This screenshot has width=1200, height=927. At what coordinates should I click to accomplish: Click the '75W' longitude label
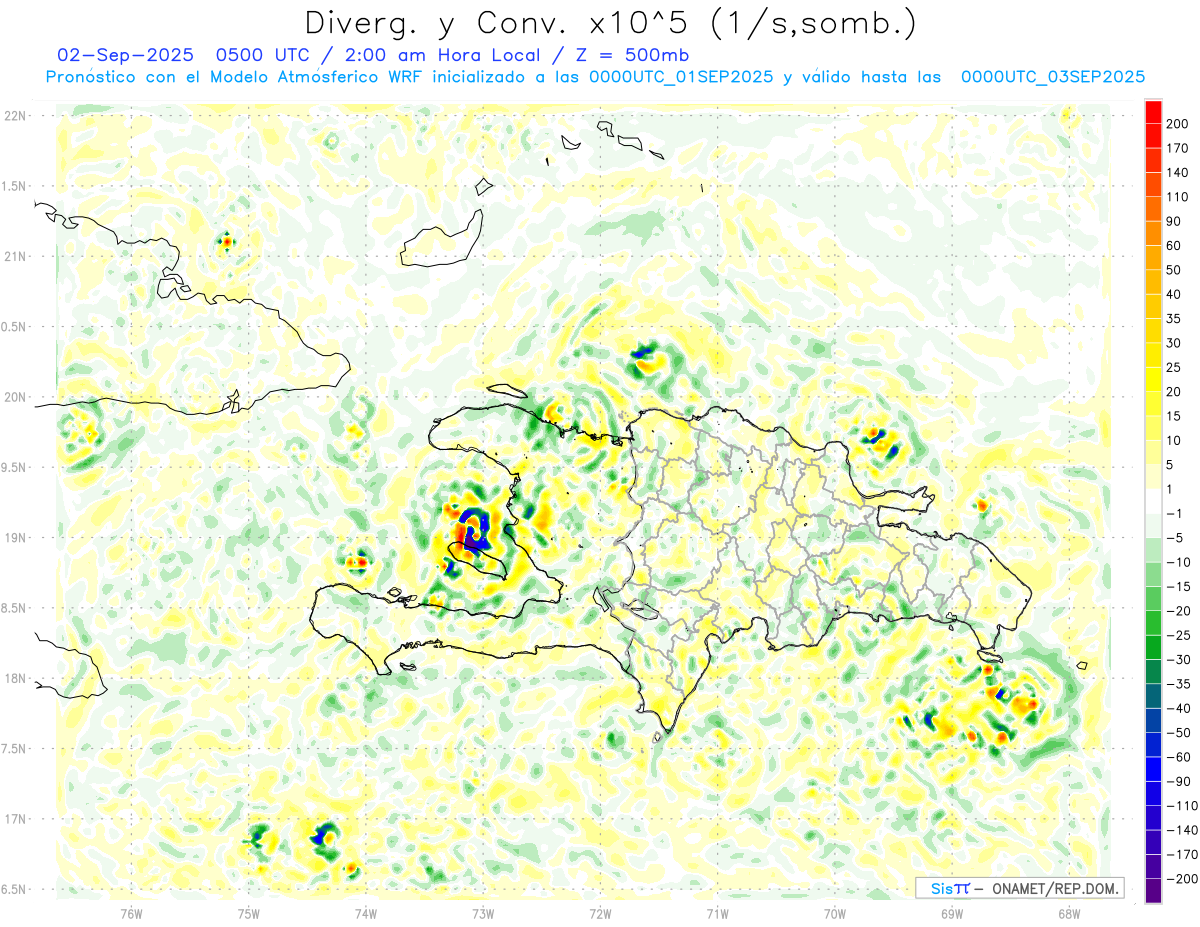[x=249, y=913]
